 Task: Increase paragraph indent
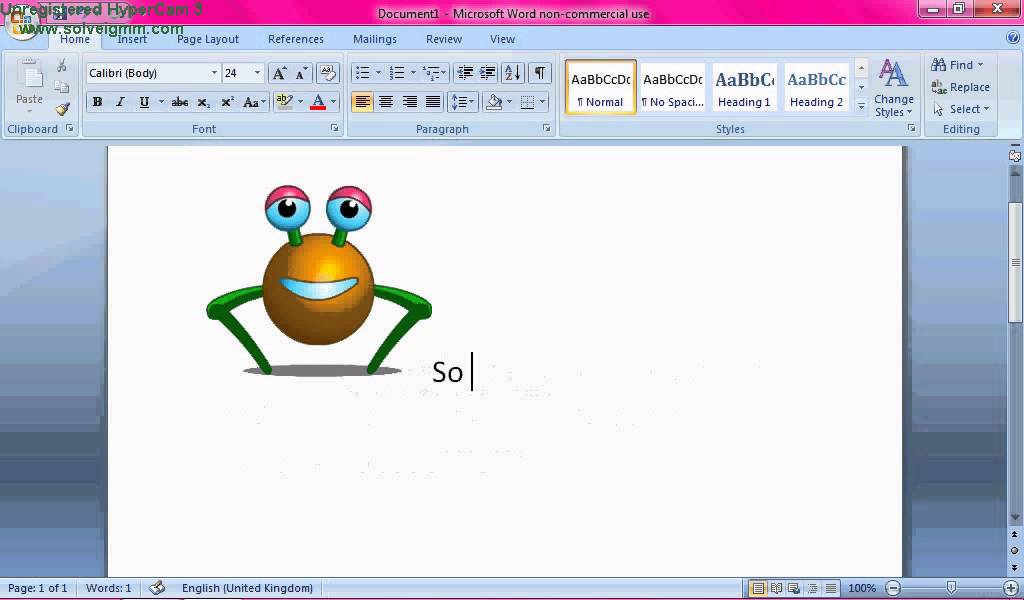tap(488, 73)
